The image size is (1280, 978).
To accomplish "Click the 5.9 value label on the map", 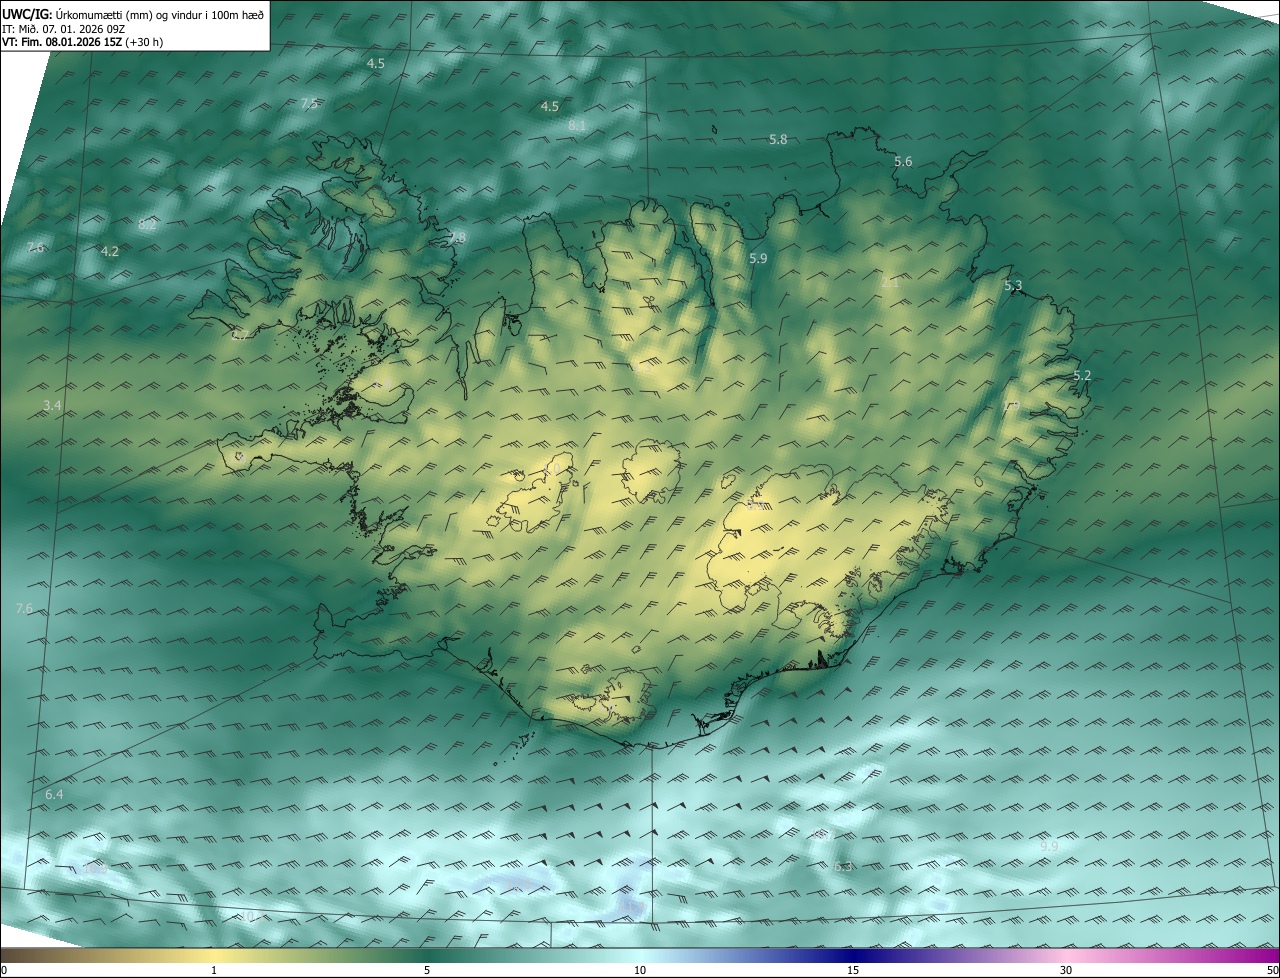I will click(758, 259).
